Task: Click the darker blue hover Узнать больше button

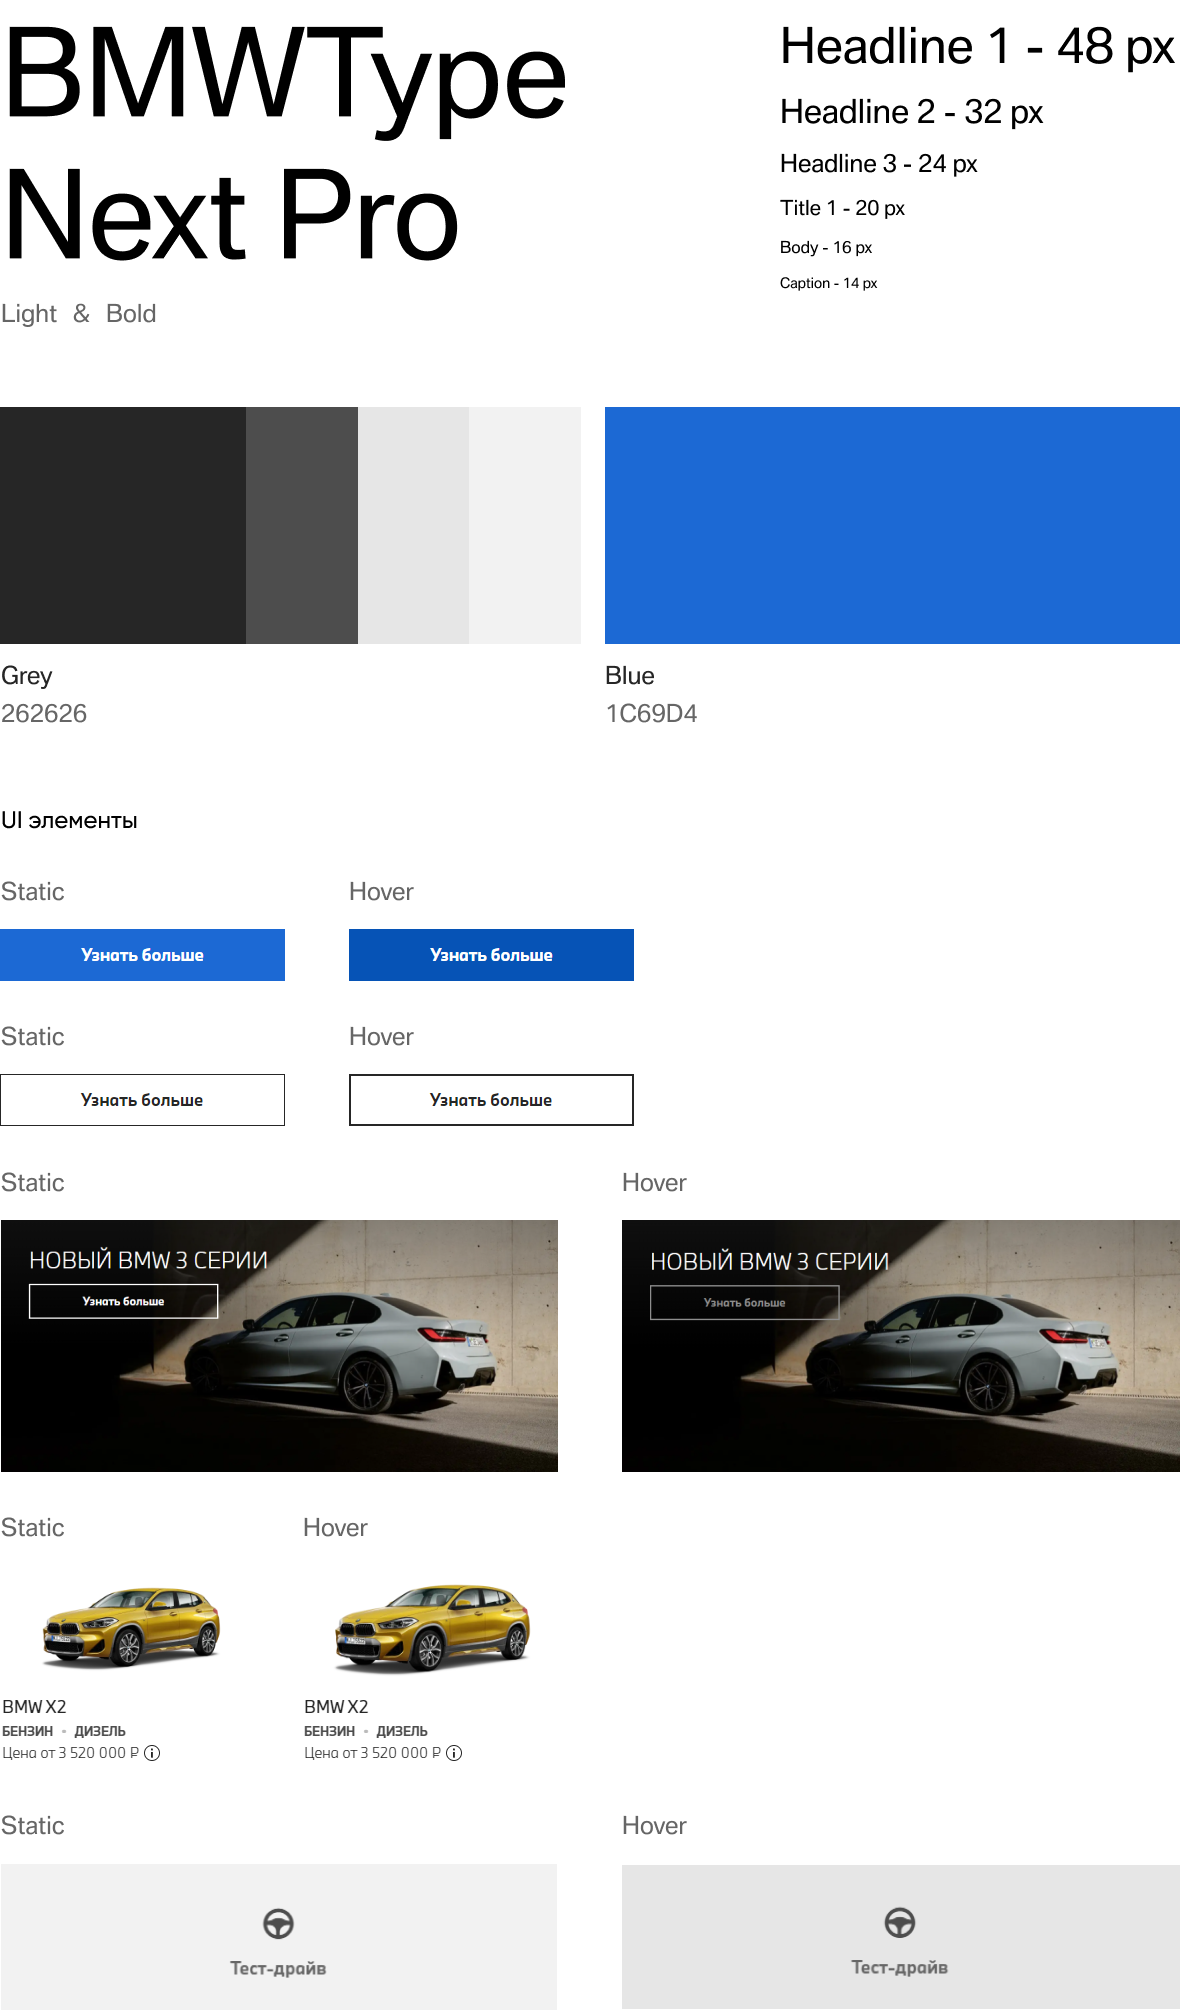Action: click(491, 955)
